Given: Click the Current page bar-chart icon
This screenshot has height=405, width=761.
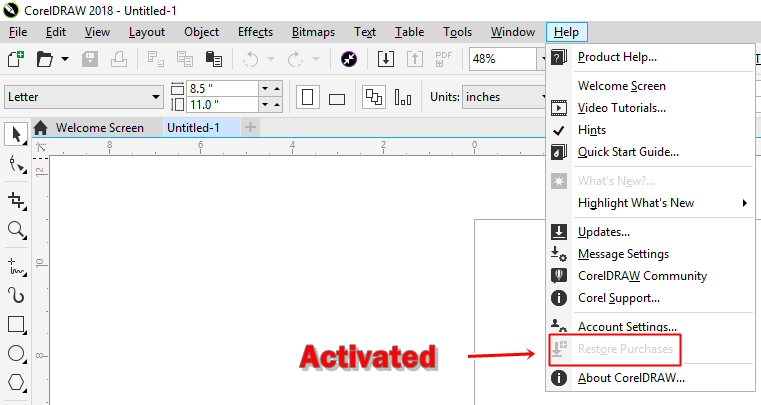Looking at the screenshot, I should coord(403,97).
